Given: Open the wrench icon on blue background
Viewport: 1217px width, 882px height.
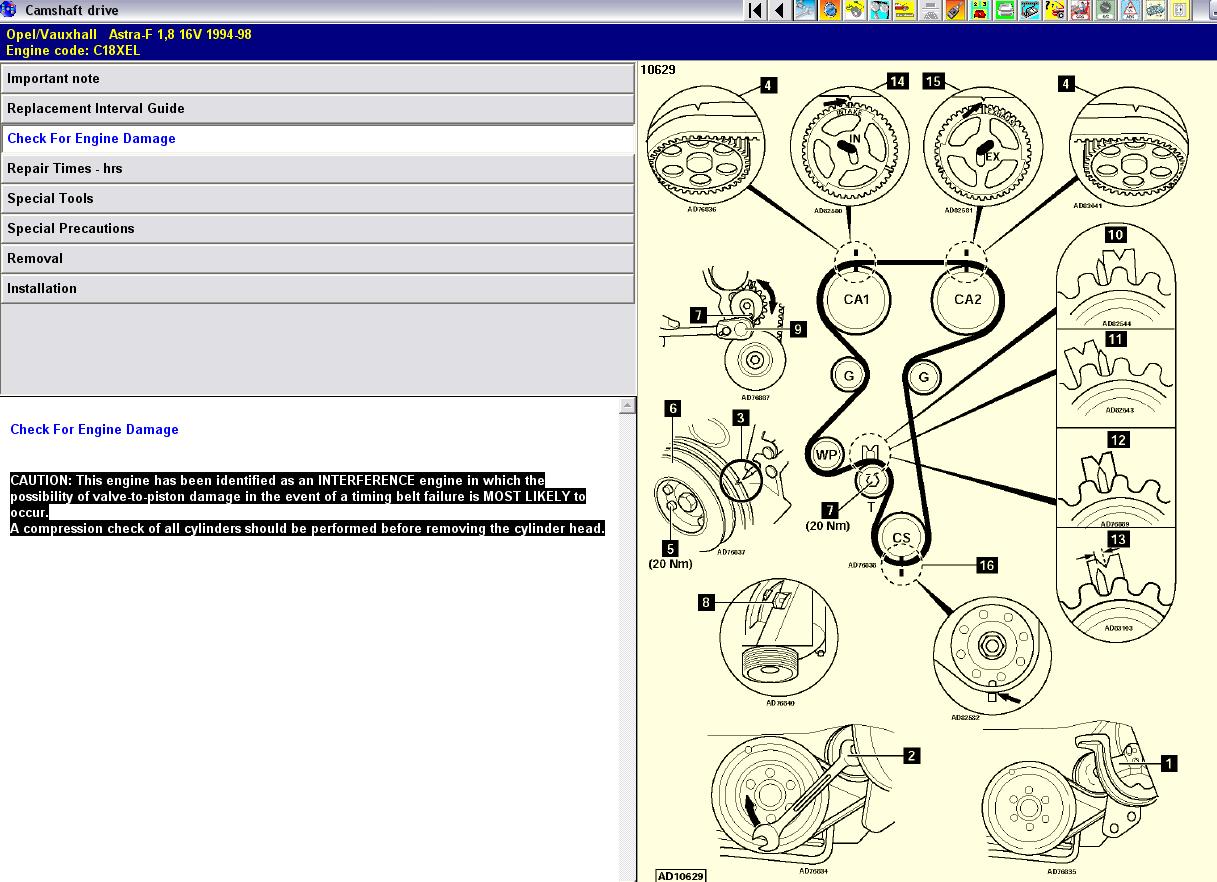Looking at the screenshot, I should pos(804,10).
